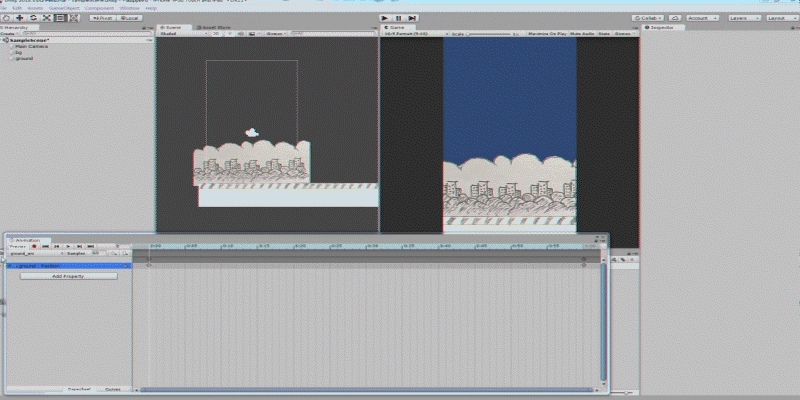The height and width of the screenshot is (400, 800).
Task: Select the ground : Position property row
Action: click(x=69, y=266)
